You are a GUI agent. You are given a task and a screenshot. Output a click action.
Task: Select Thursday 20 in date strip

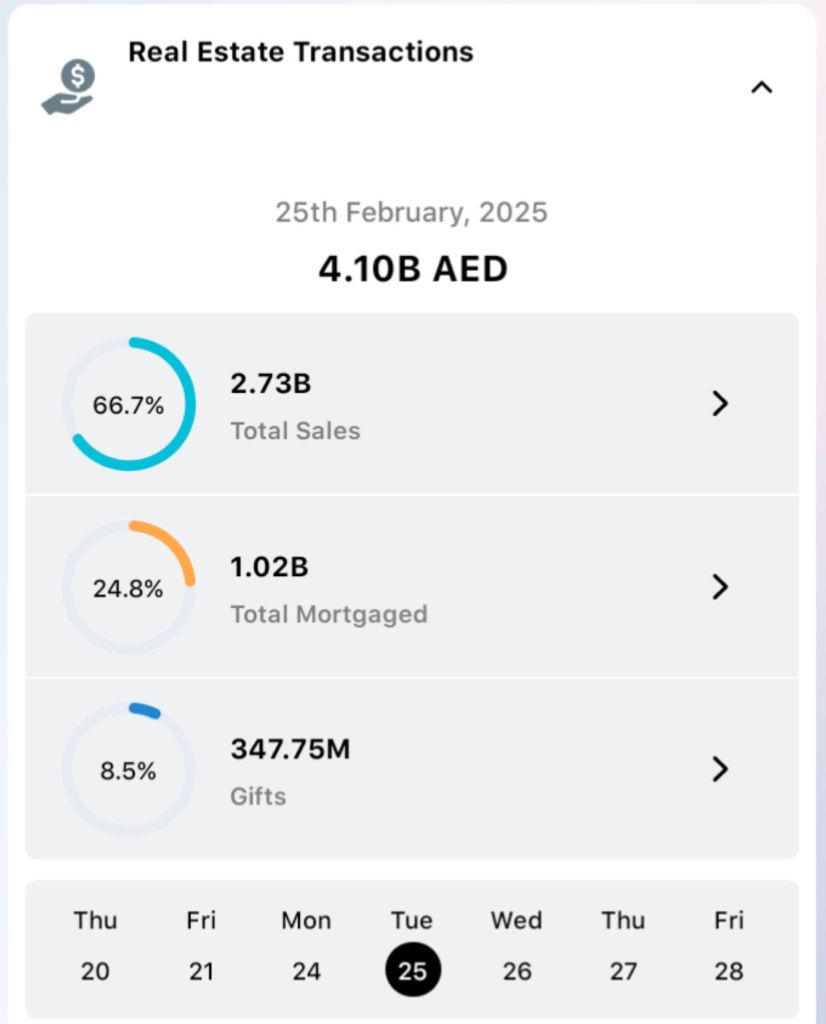[x=95, y=946]
